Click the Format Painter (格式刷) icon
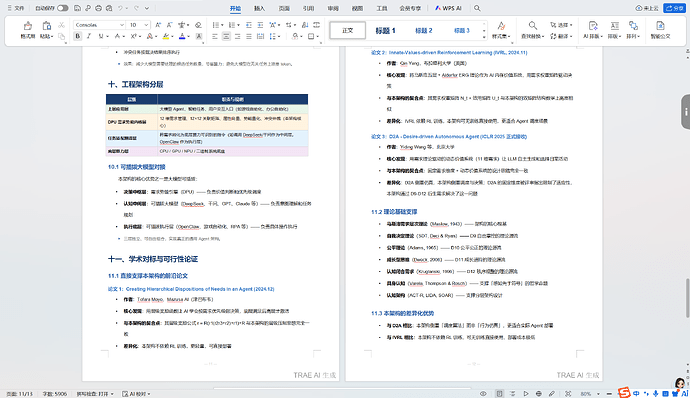 (27, 26)
